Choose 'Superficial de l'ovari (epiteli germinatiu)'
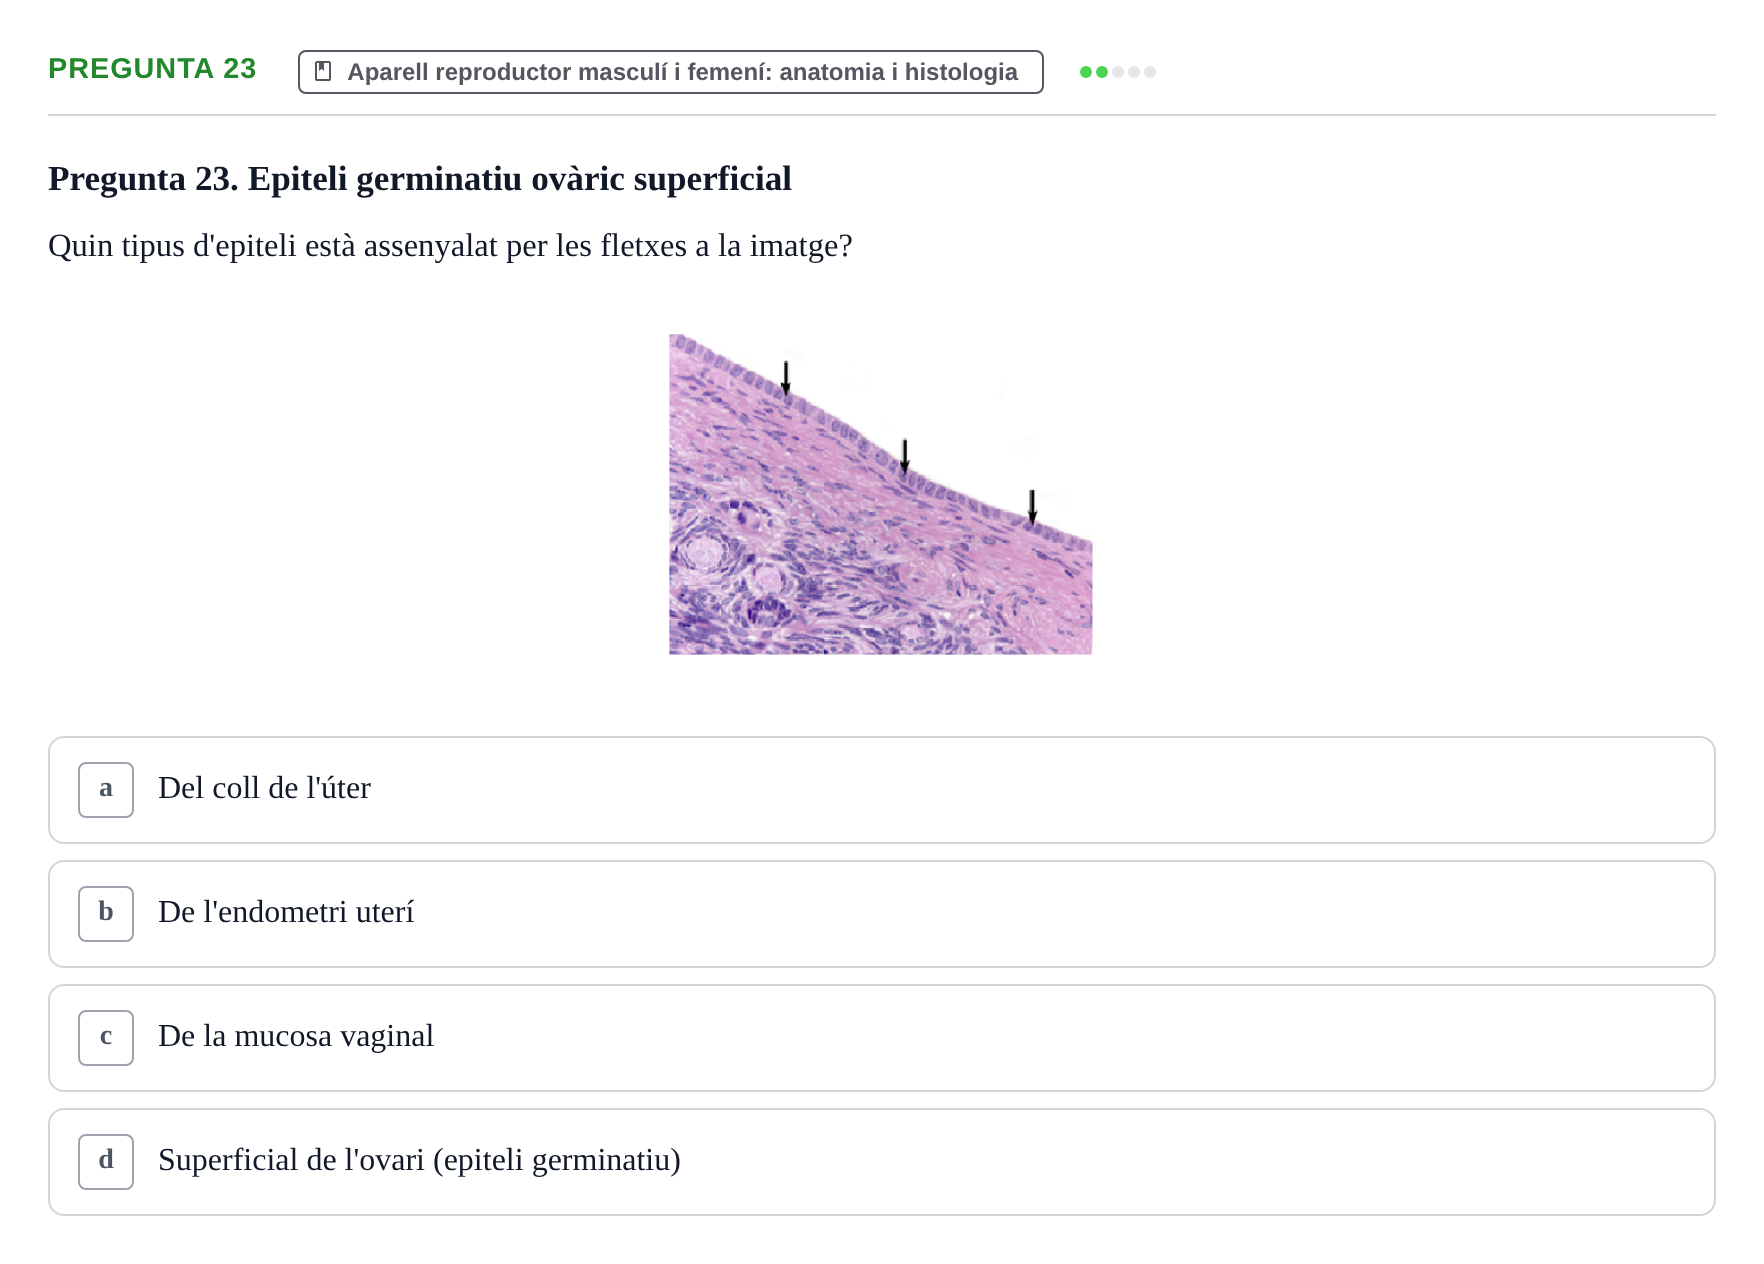1764x1264 pixels. [x=882, y=1162]
